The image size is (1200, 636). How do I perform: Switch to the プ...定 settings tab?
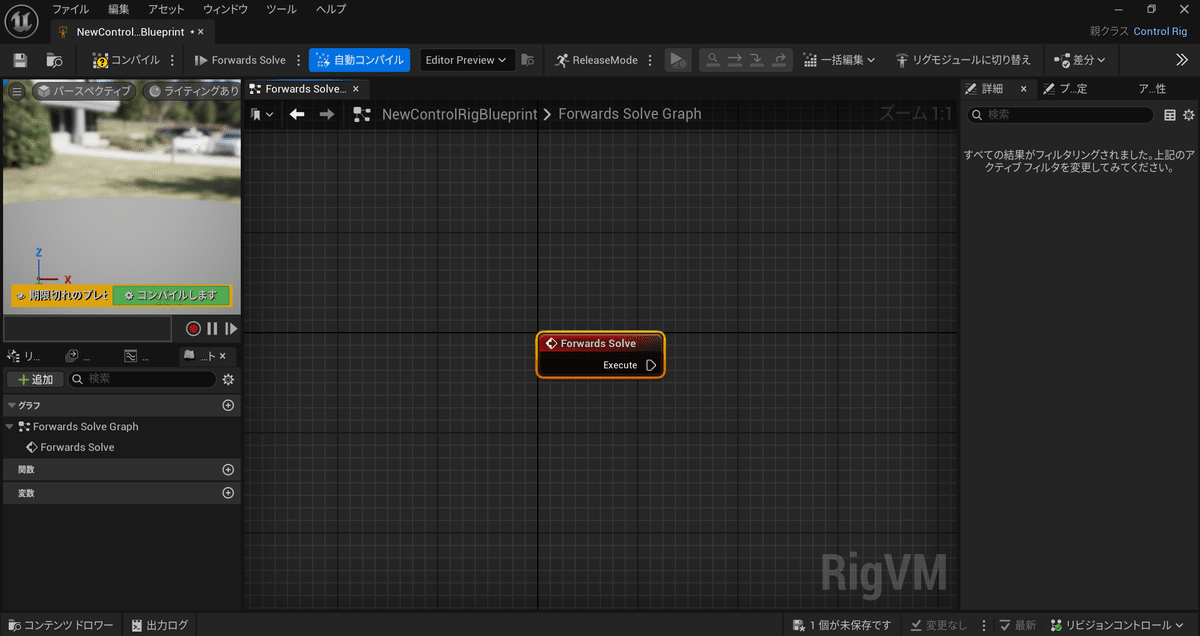pos(1065,89)
